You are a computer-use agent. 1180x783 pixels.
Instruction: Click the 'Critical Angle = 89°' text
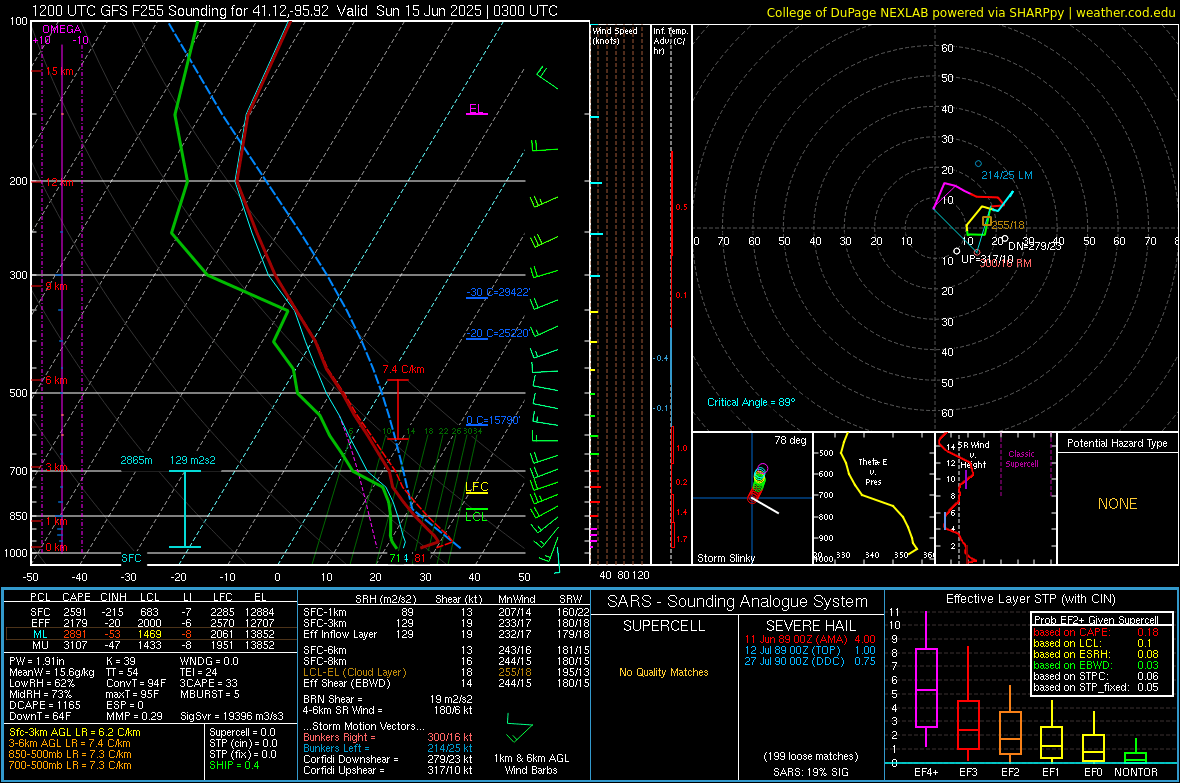pos(751,403)
